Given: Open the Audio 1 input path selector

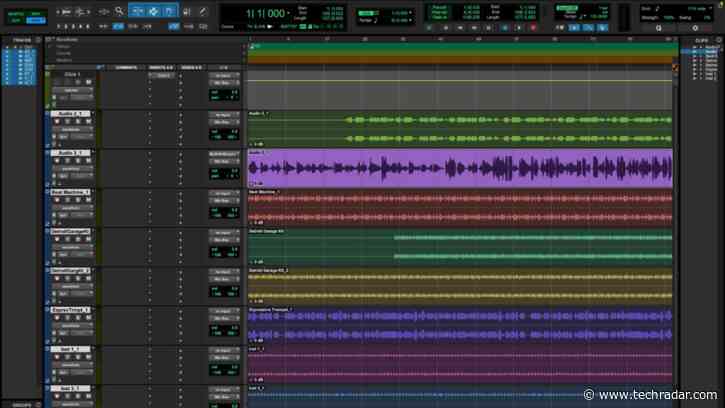Looking at the screenshot, I should tap(224, 115).
